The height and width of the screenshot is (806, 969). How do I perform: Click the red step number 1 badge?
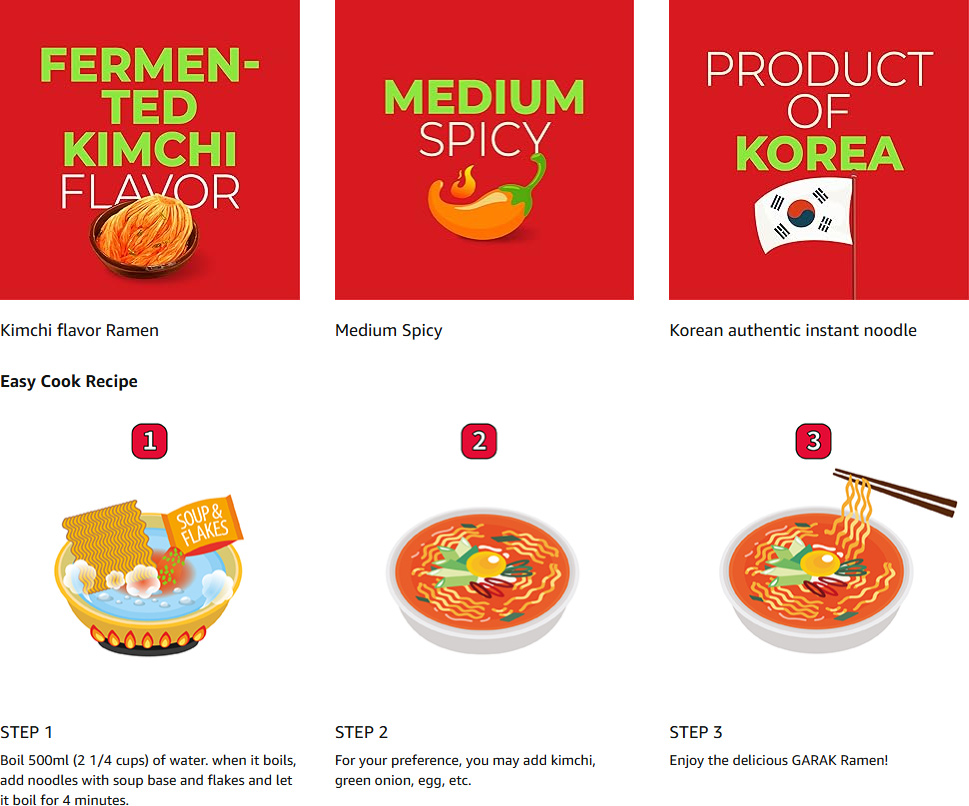coord(150,441)
